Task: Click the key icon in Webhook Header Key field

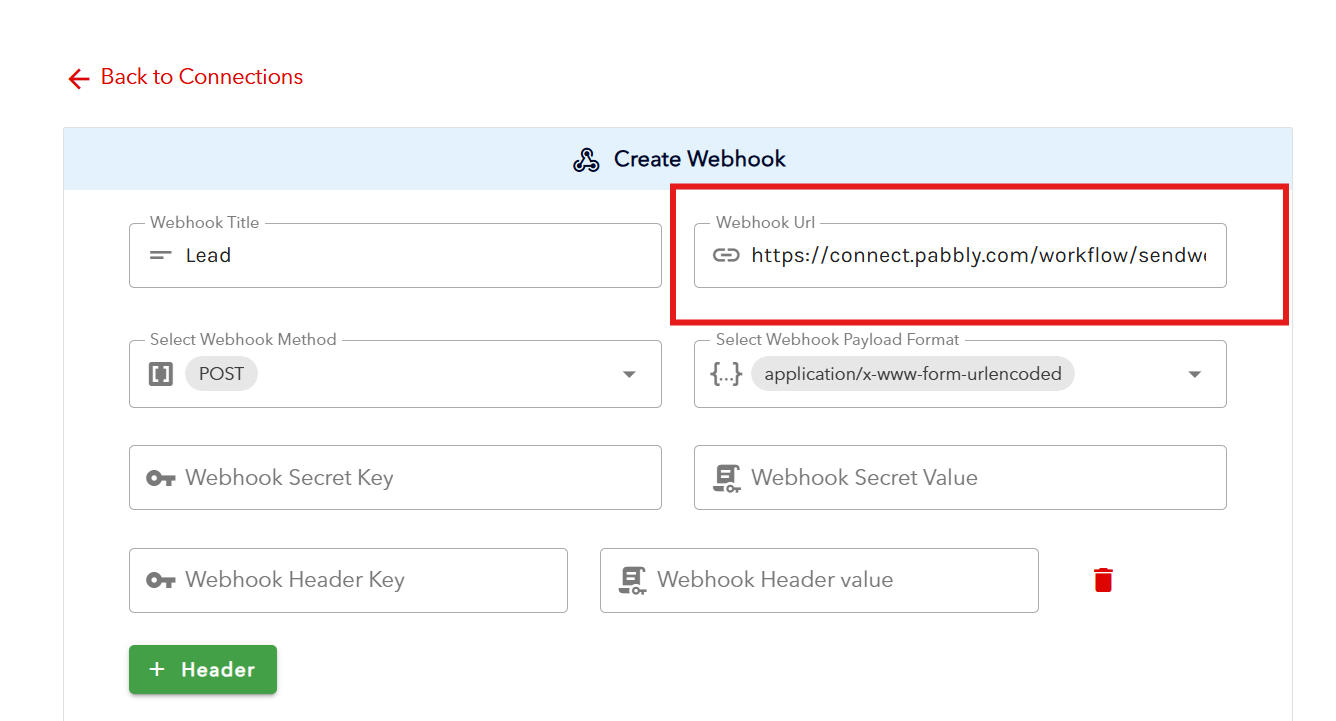Action: tap(160, 580)
